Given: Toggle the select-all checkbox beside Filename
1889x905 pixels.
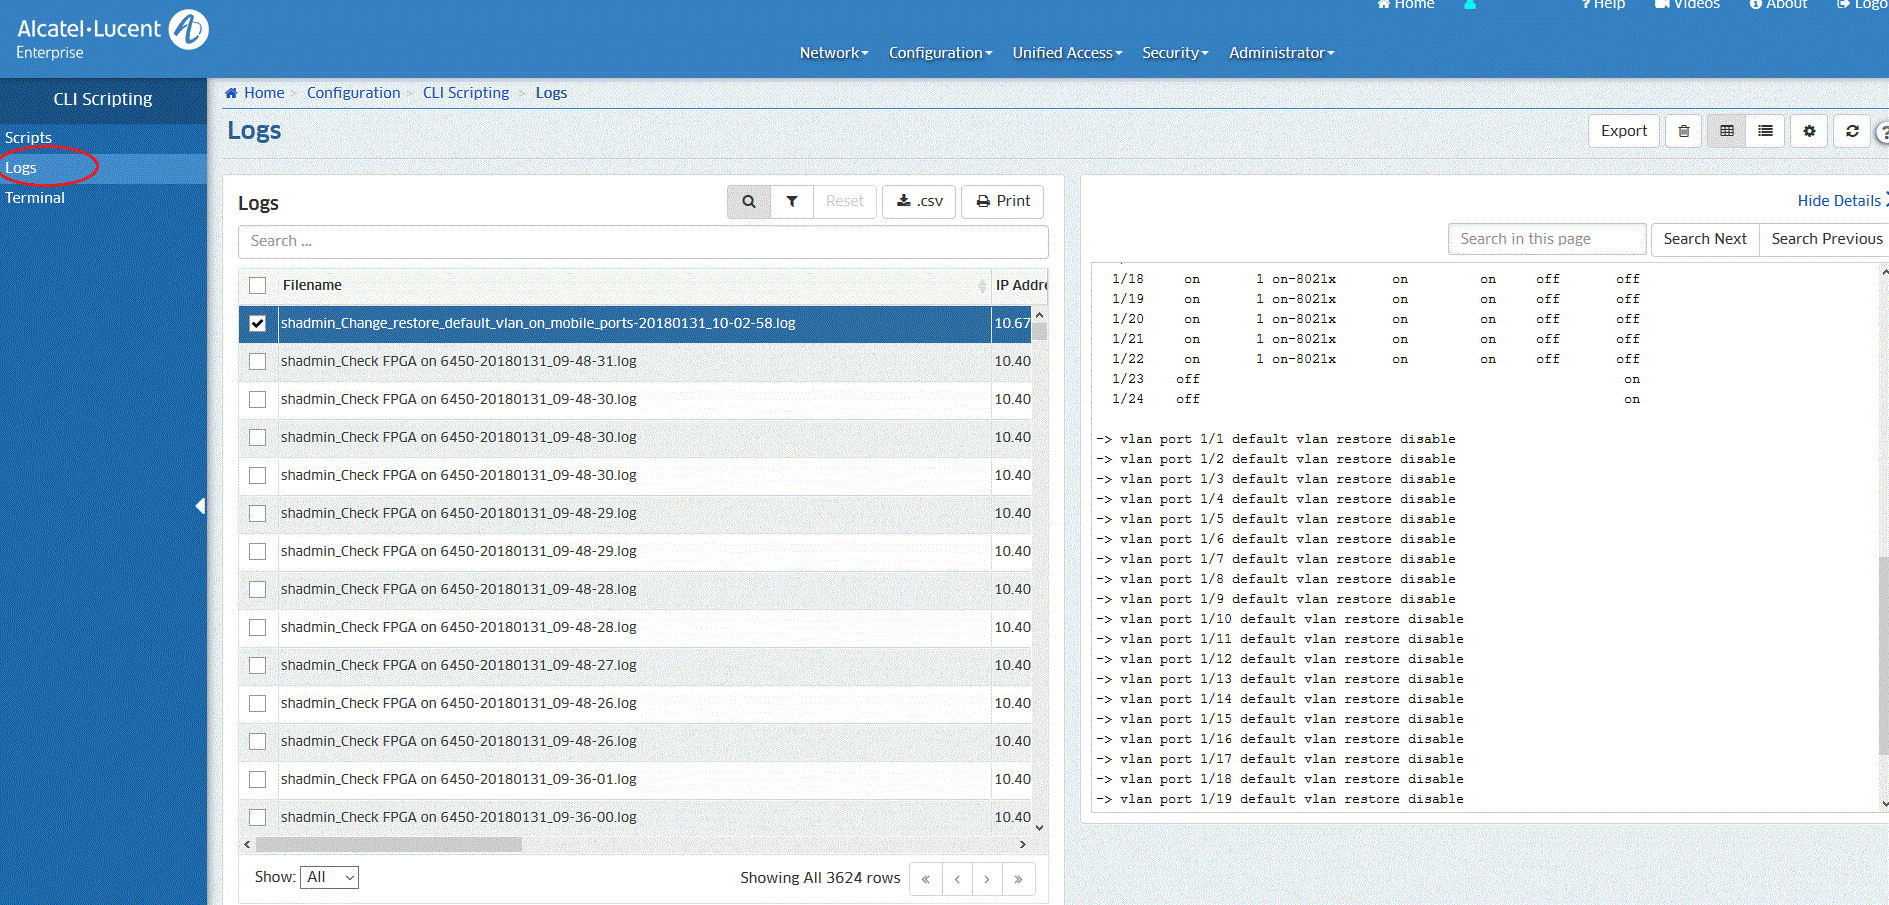Looking at the screenshot, I should click(258, 286).
